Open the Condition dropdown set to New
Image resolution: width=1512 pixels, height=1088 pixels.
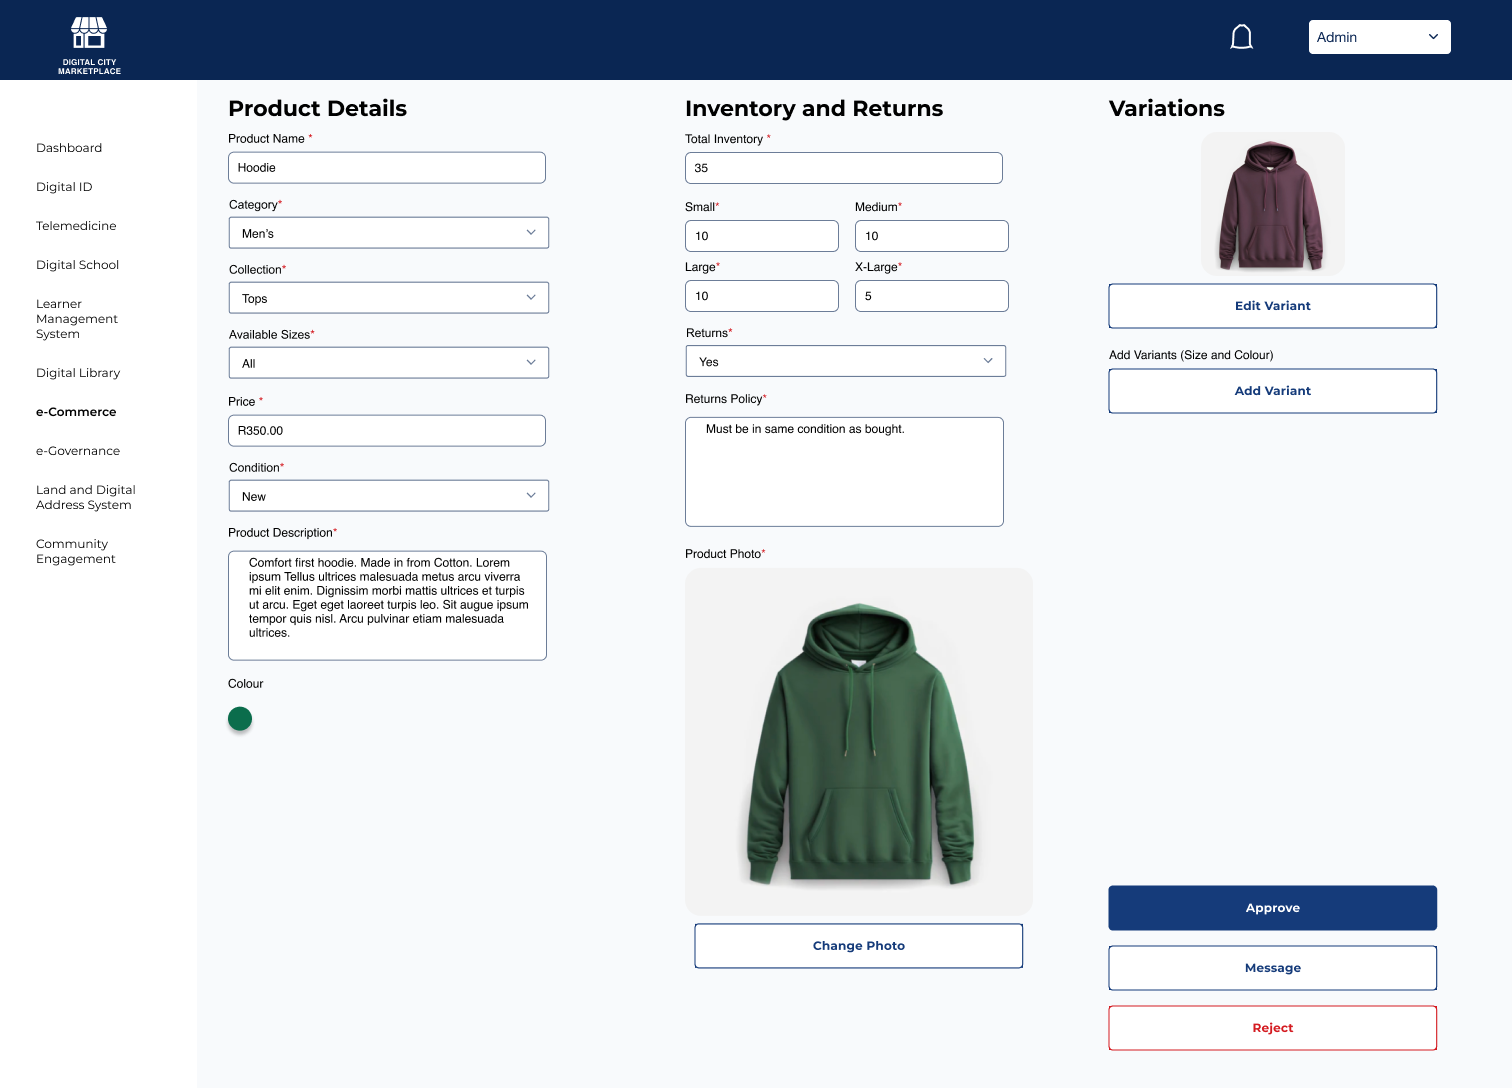[388, 496]
